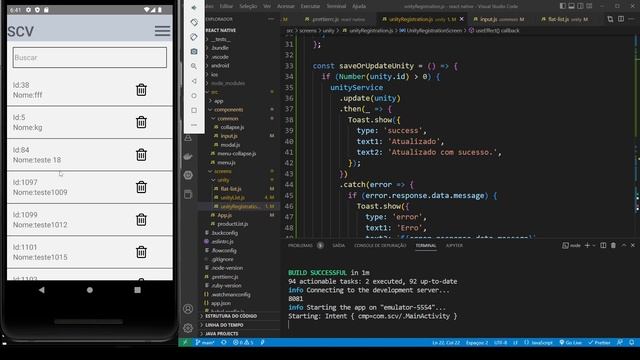Screen dimensions: 640x360
Task: Delete the item with Id:1101
Action: coord(141,252)
